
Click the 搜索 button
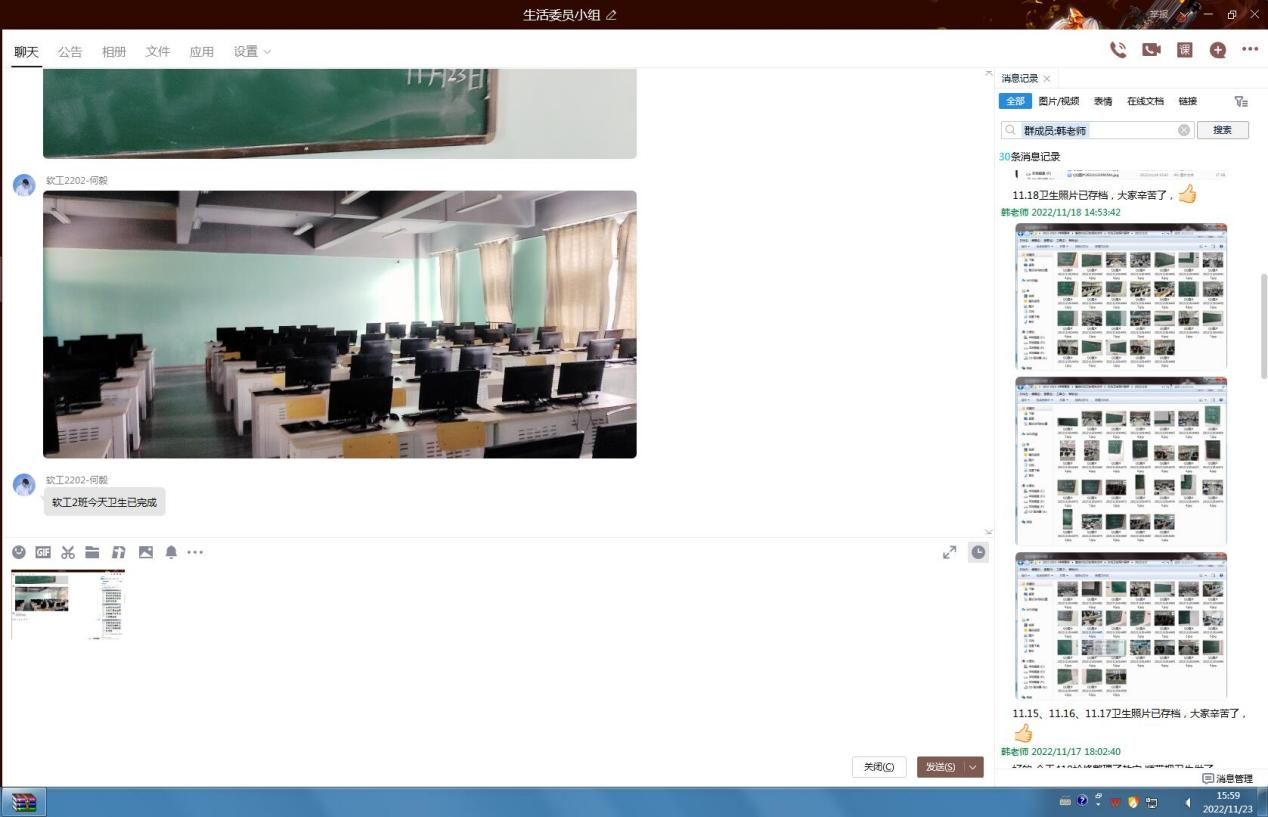1222,130
